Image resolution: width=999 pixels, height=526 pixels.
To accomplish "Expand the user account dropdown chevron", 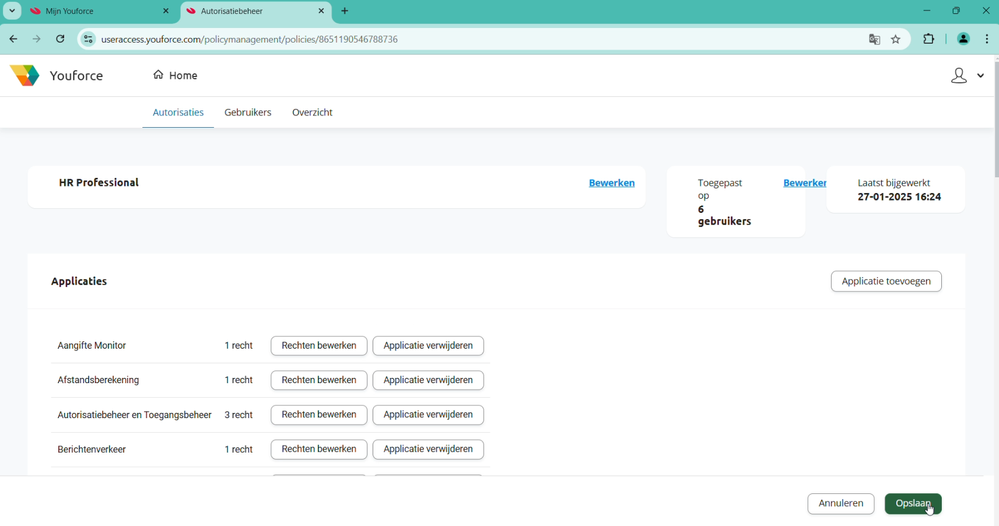I will point(981,75).
